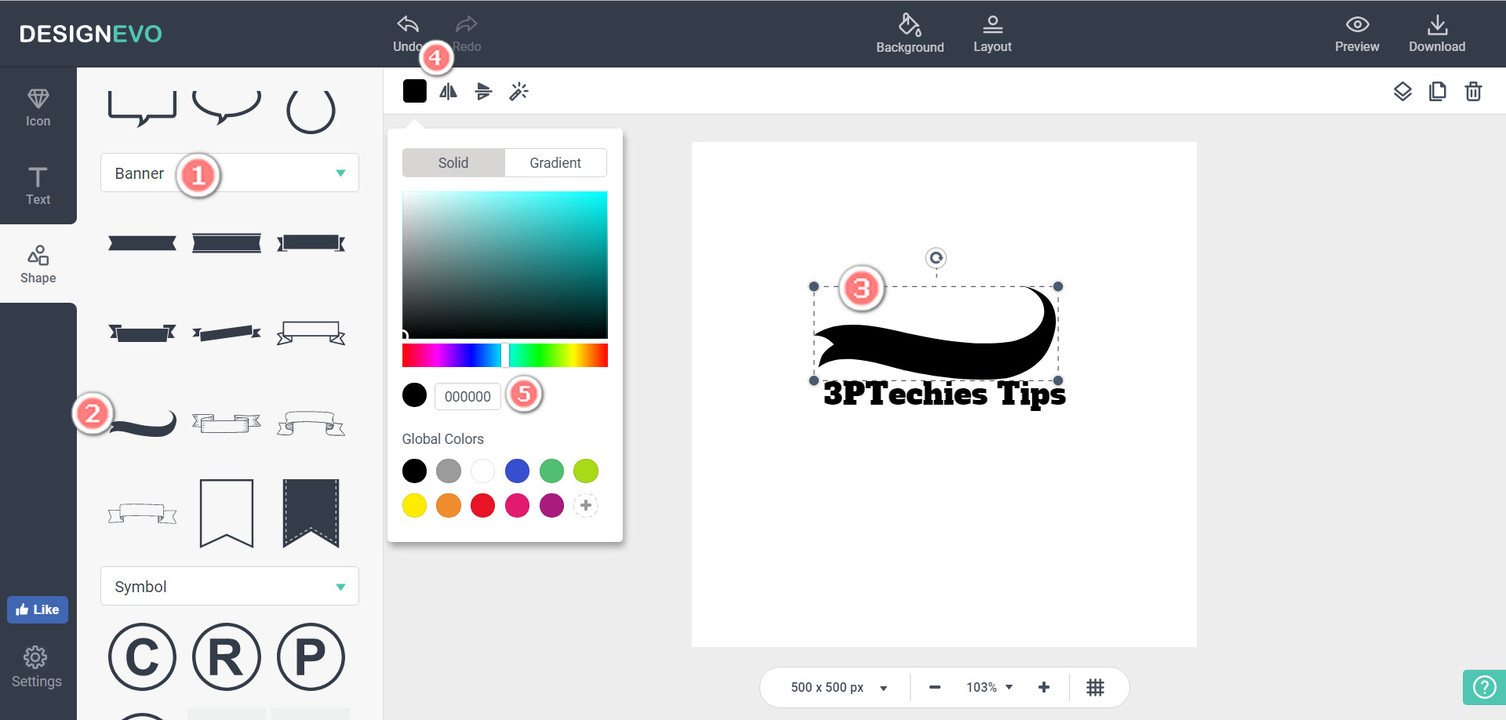The image size is (1506, 720).
Task: Delete shape with trash icon
Action: click(1473, 92)
